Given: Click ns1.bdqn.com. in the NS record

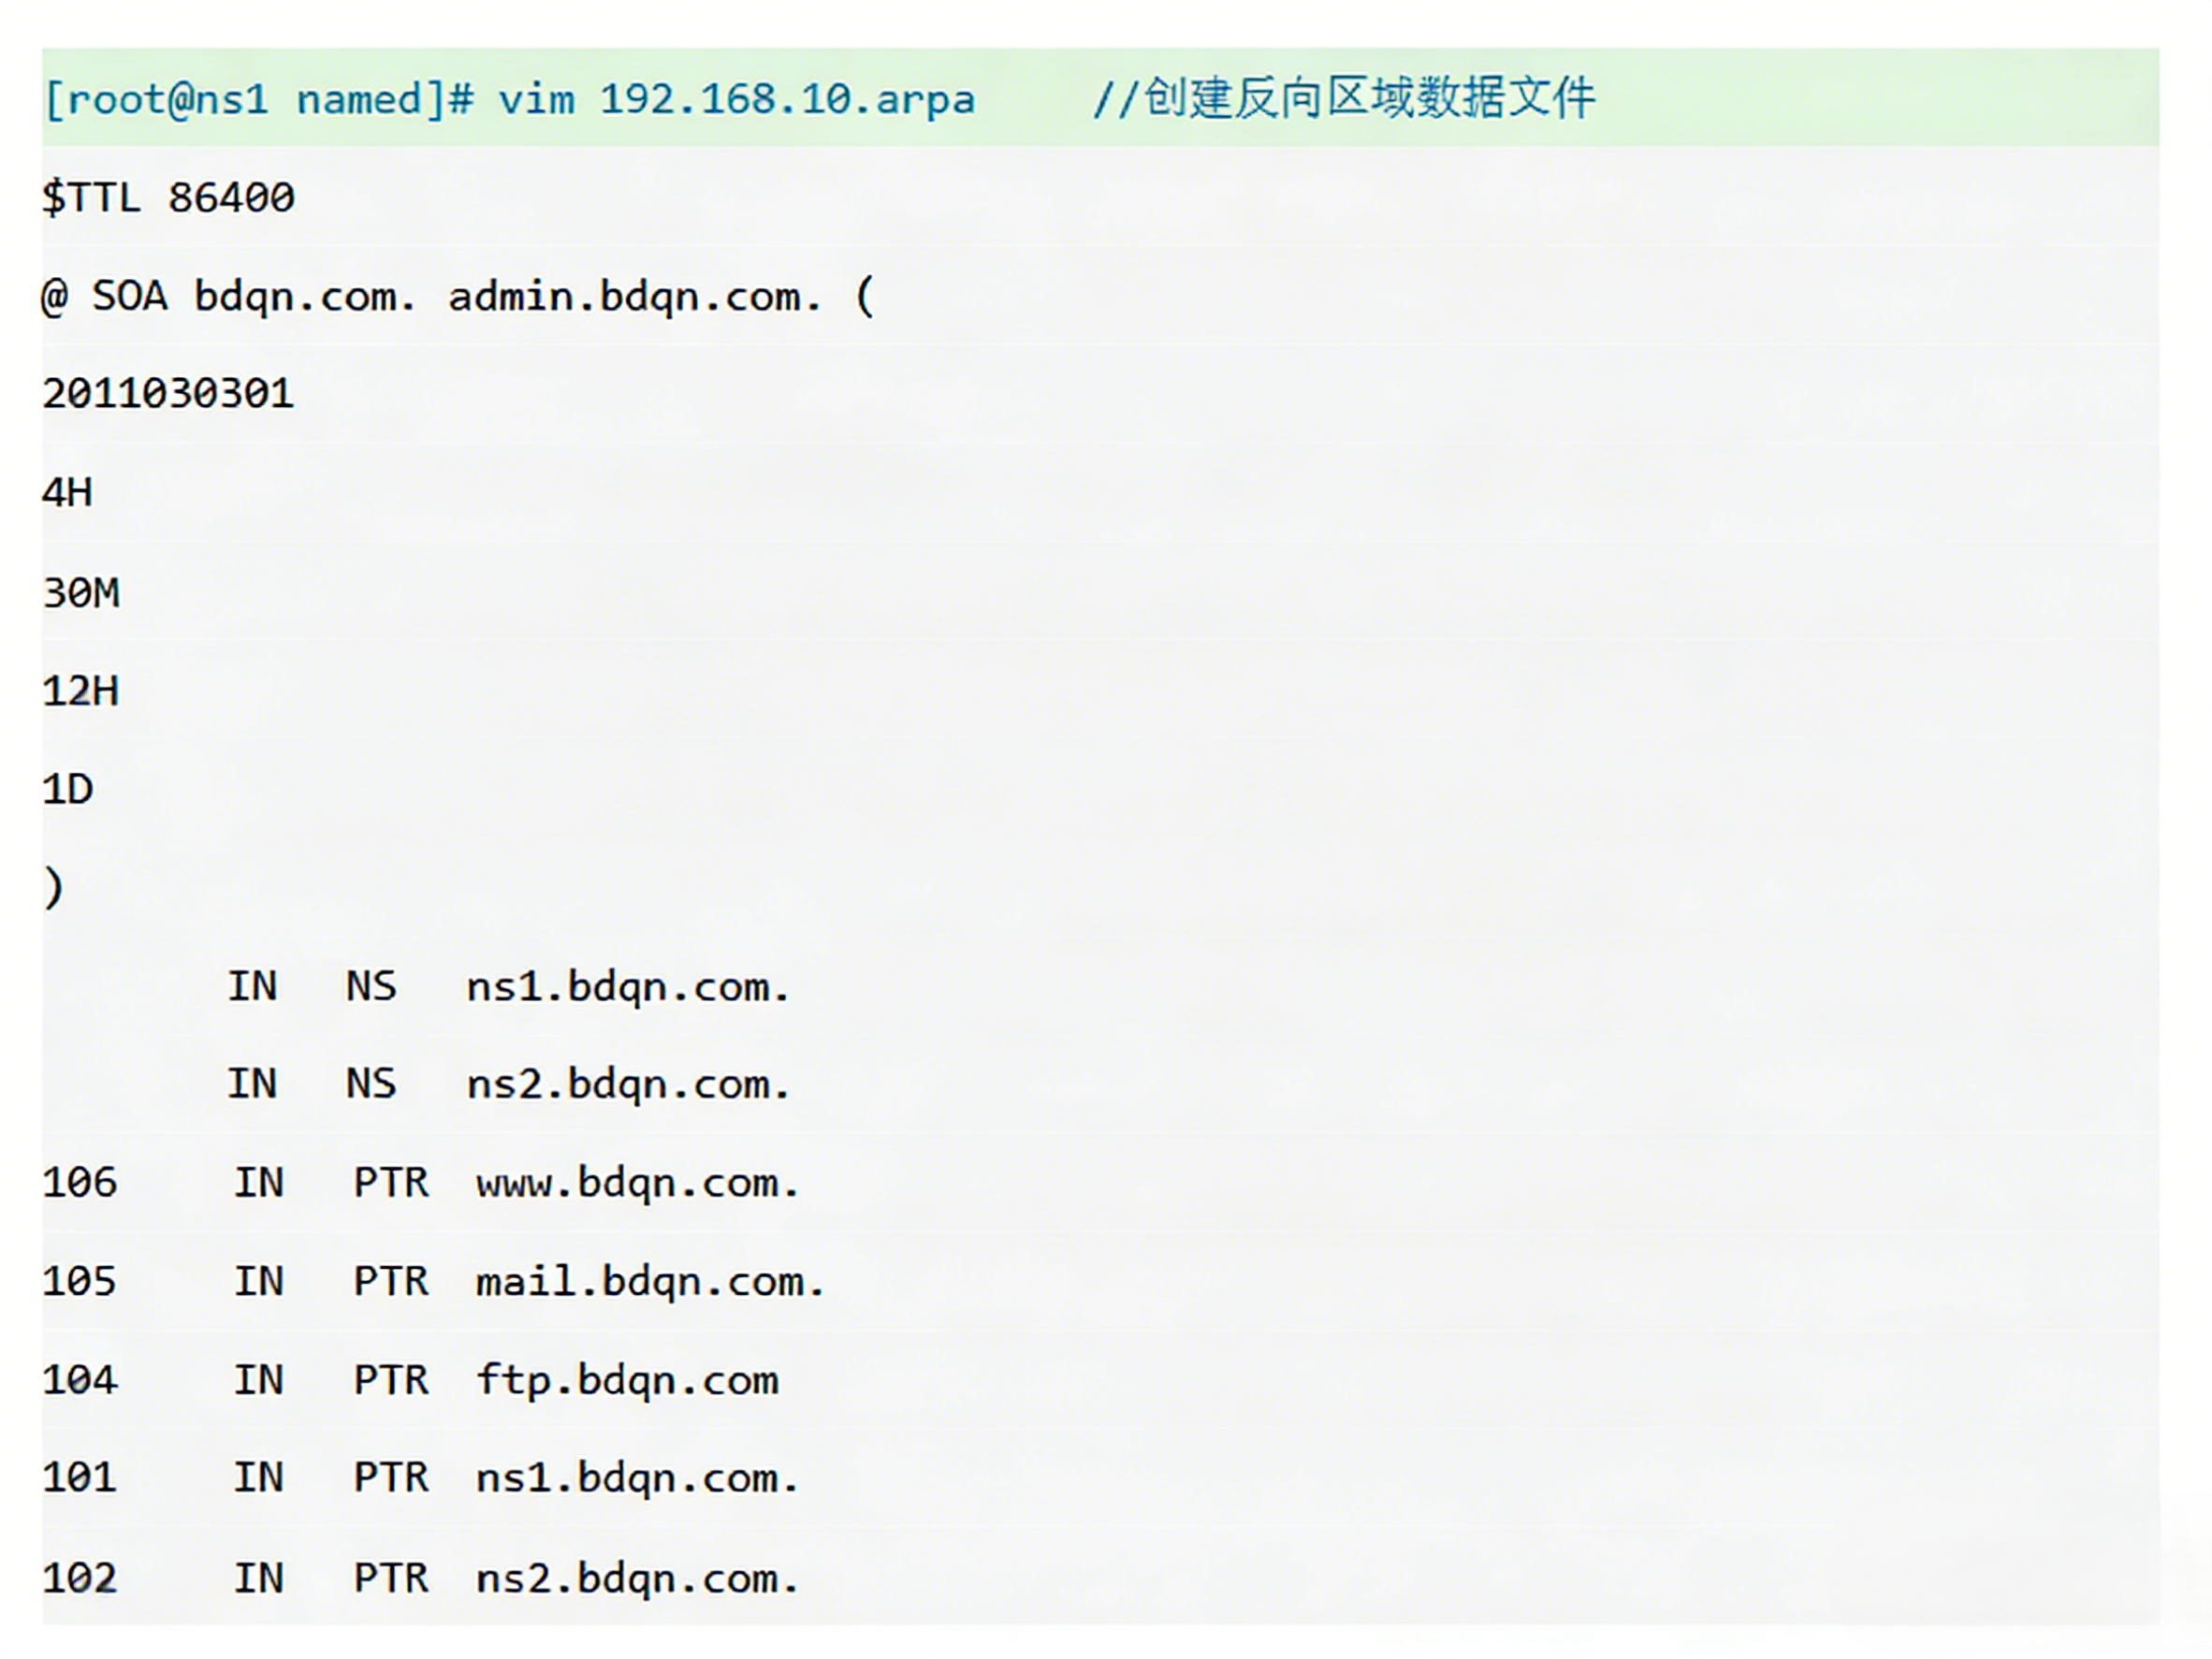Looking at the screenshot, I should pyautogui.click(x=628, y=988).
